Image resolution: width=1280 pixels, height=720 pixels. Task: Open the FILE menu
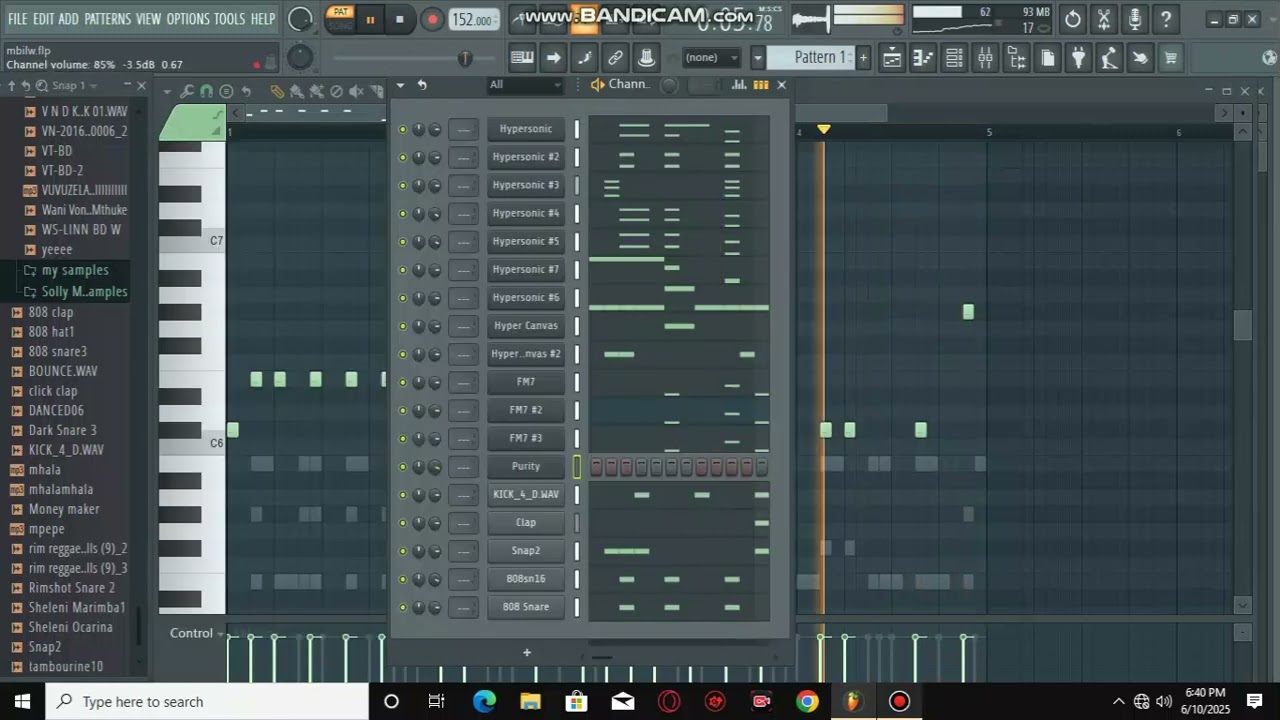(x=17, y=19)
